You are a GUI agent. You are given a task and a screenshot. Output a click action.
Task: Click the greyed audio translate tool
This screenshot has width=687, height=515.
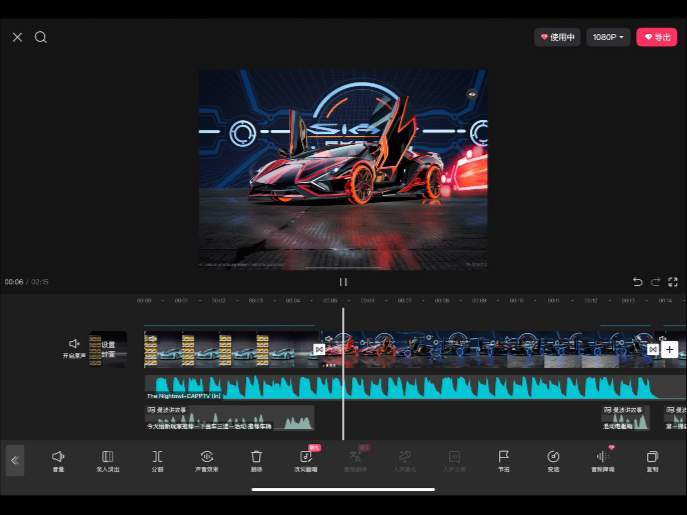tap(355, 461)
